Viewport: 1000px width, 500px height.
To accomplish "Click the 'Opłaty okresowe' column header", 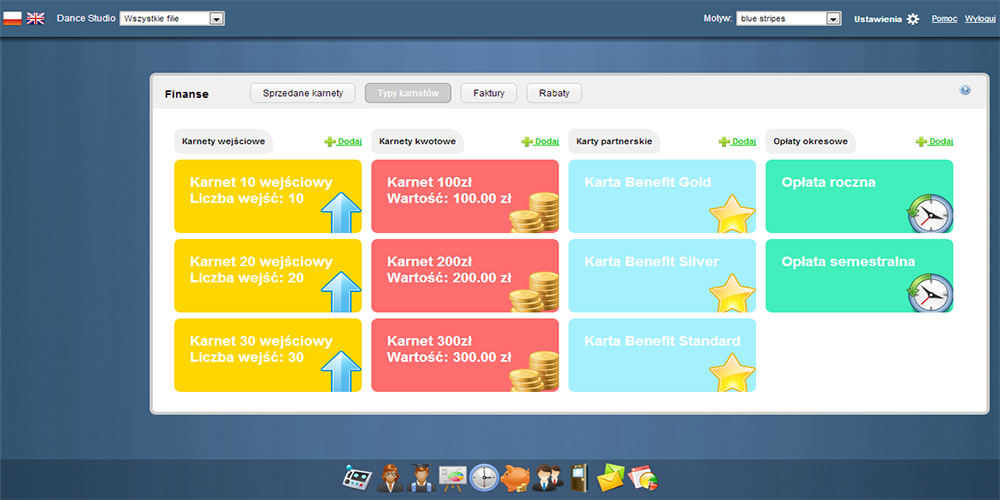I will coord(811,142).
